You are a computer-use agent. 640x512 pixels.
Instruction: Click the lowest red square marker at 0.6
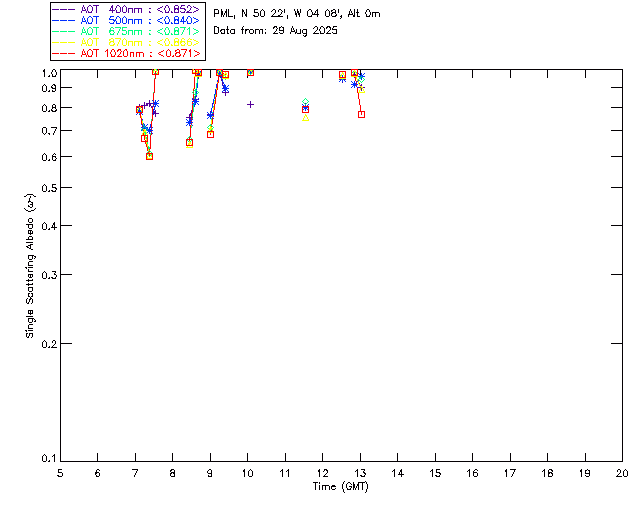(149, 156)
